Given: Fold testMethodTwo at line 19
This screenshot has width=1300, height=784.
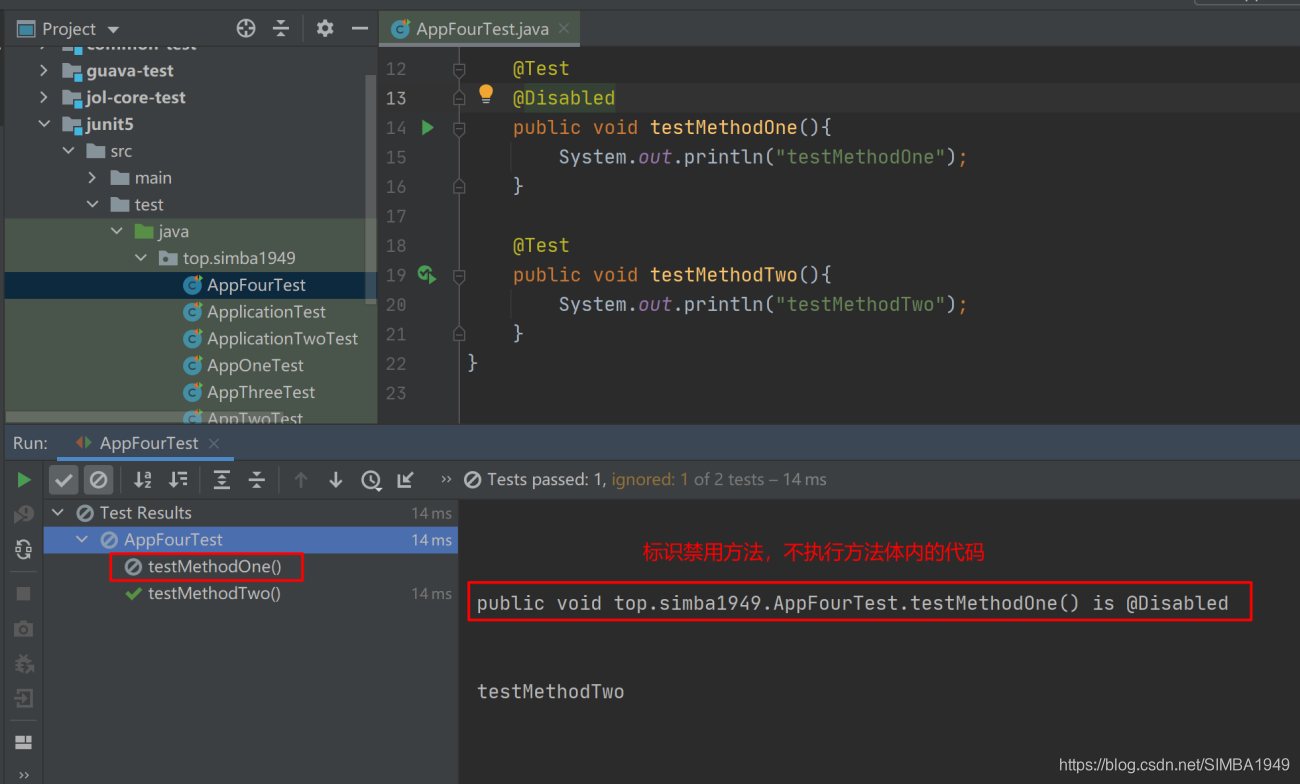Looking at the screenshot, I should click(459, 274).
